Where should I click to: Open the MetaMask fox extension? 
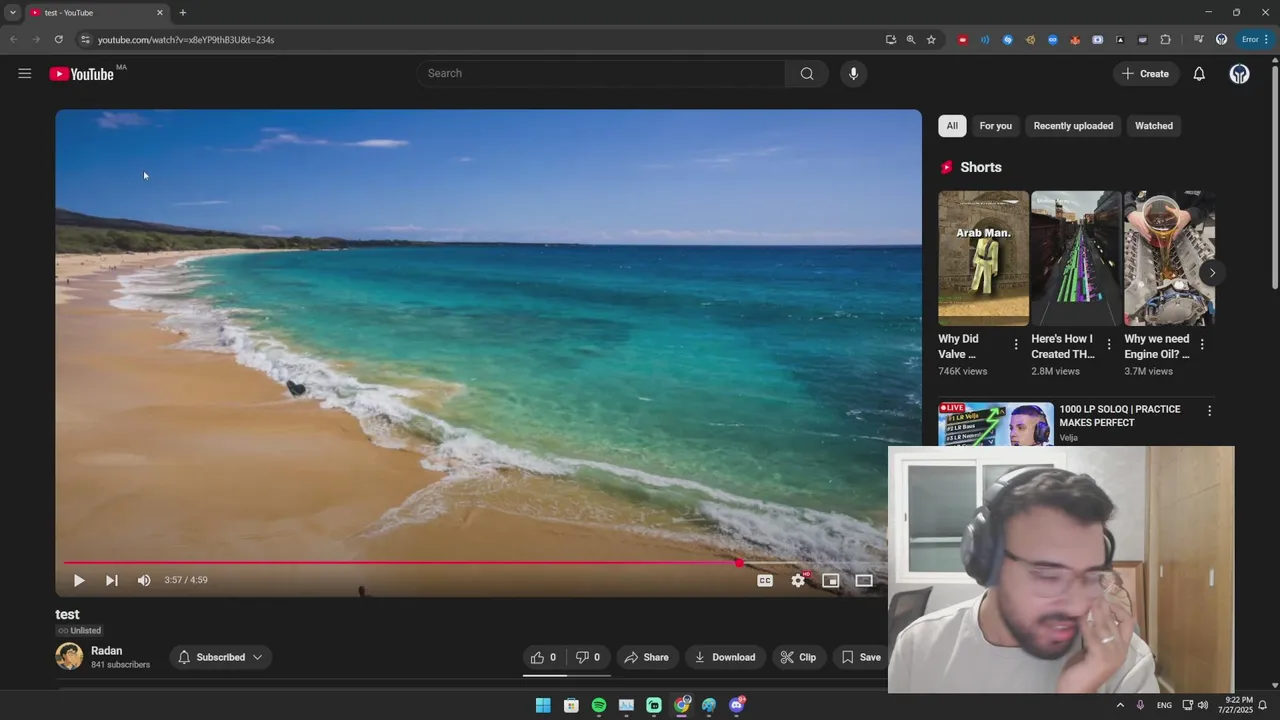1075,40
